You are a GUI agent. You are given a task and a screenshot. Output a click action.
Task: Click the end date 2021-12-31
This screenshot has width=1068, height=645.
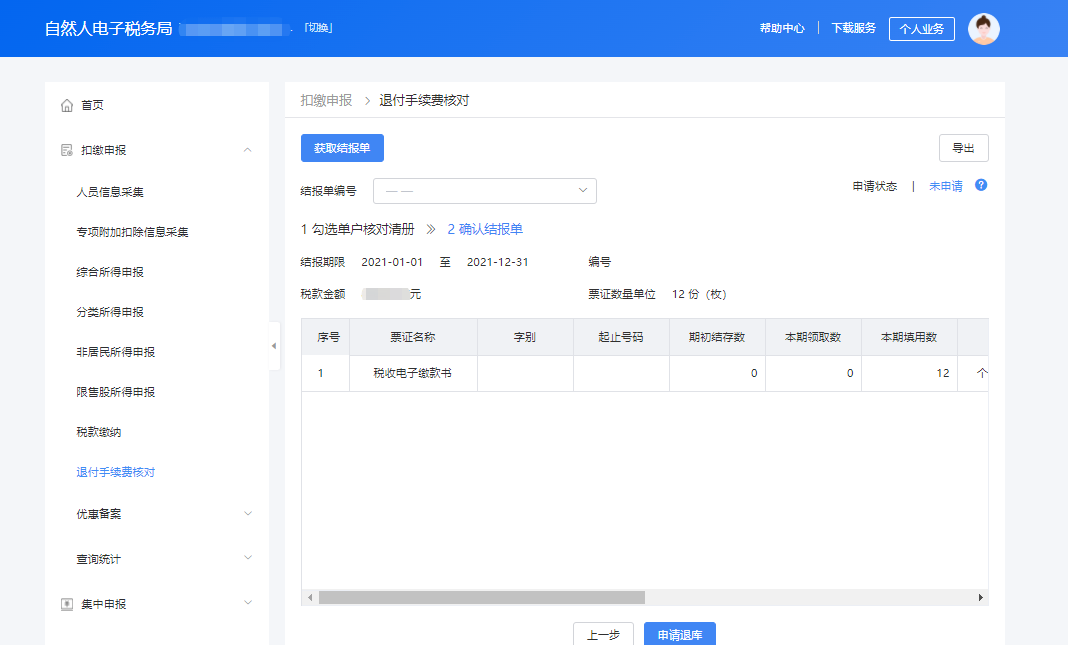coord(497,262)
